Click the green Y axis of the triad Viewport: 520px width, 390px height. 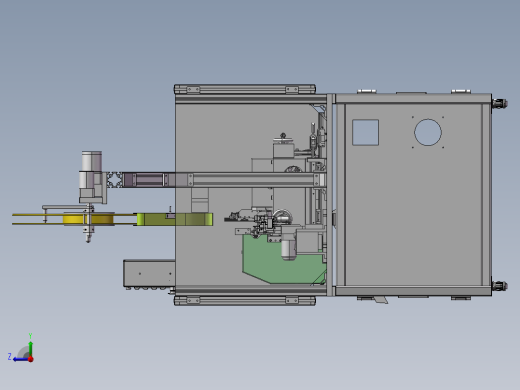click(30, 349)
